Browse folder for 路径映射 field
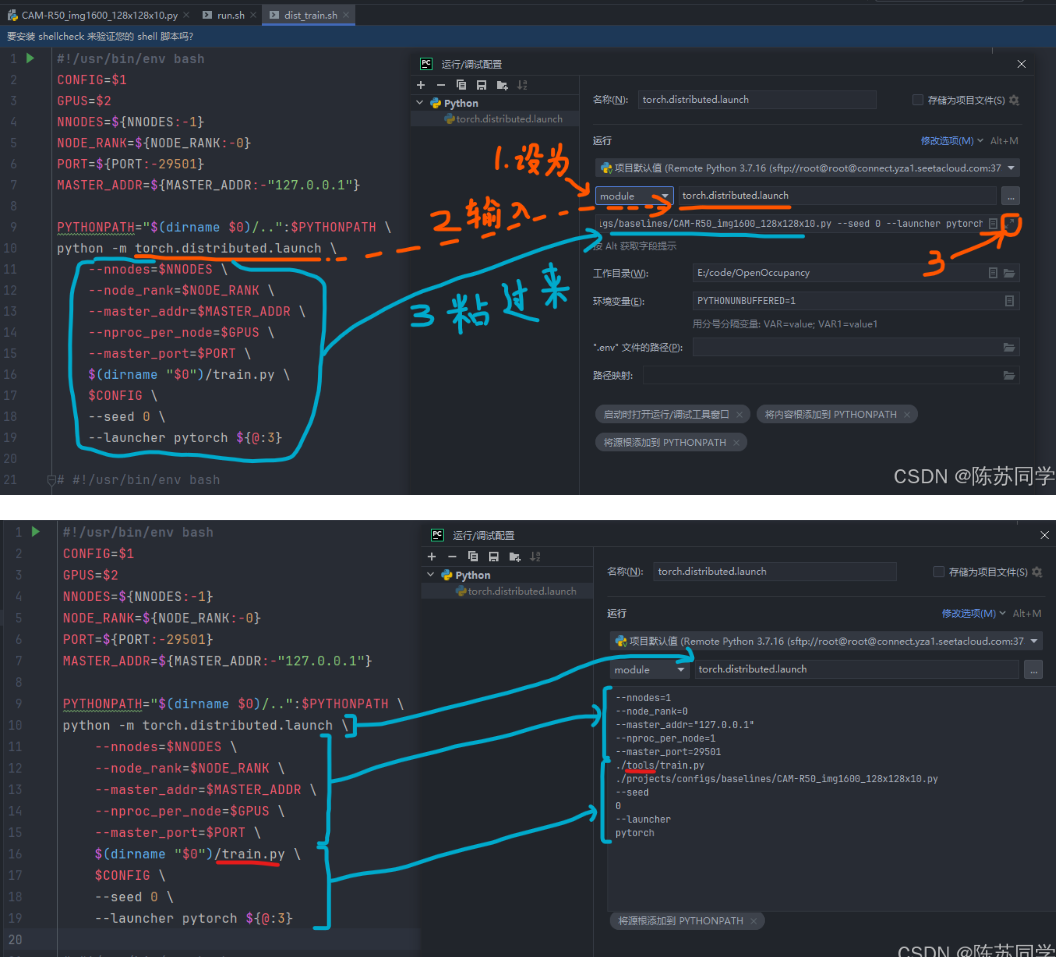This screenshot has height=957, width=1056. tap(1009, 375)
